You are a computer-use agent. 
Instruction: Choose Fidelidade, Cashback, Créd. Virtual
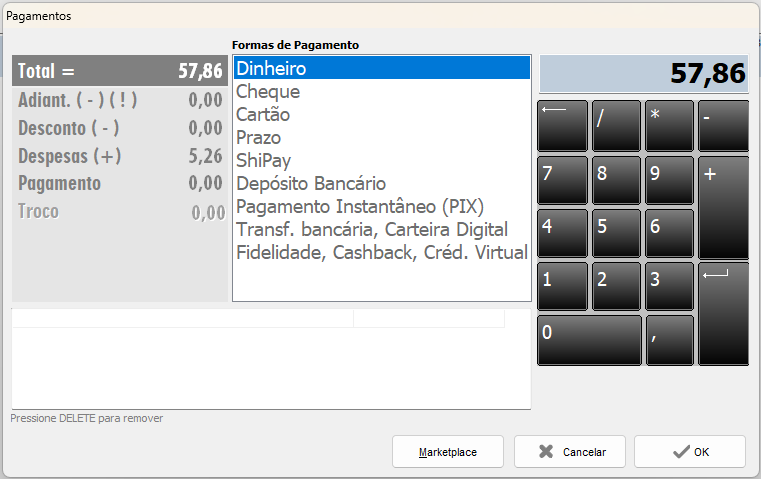[381, 253]
